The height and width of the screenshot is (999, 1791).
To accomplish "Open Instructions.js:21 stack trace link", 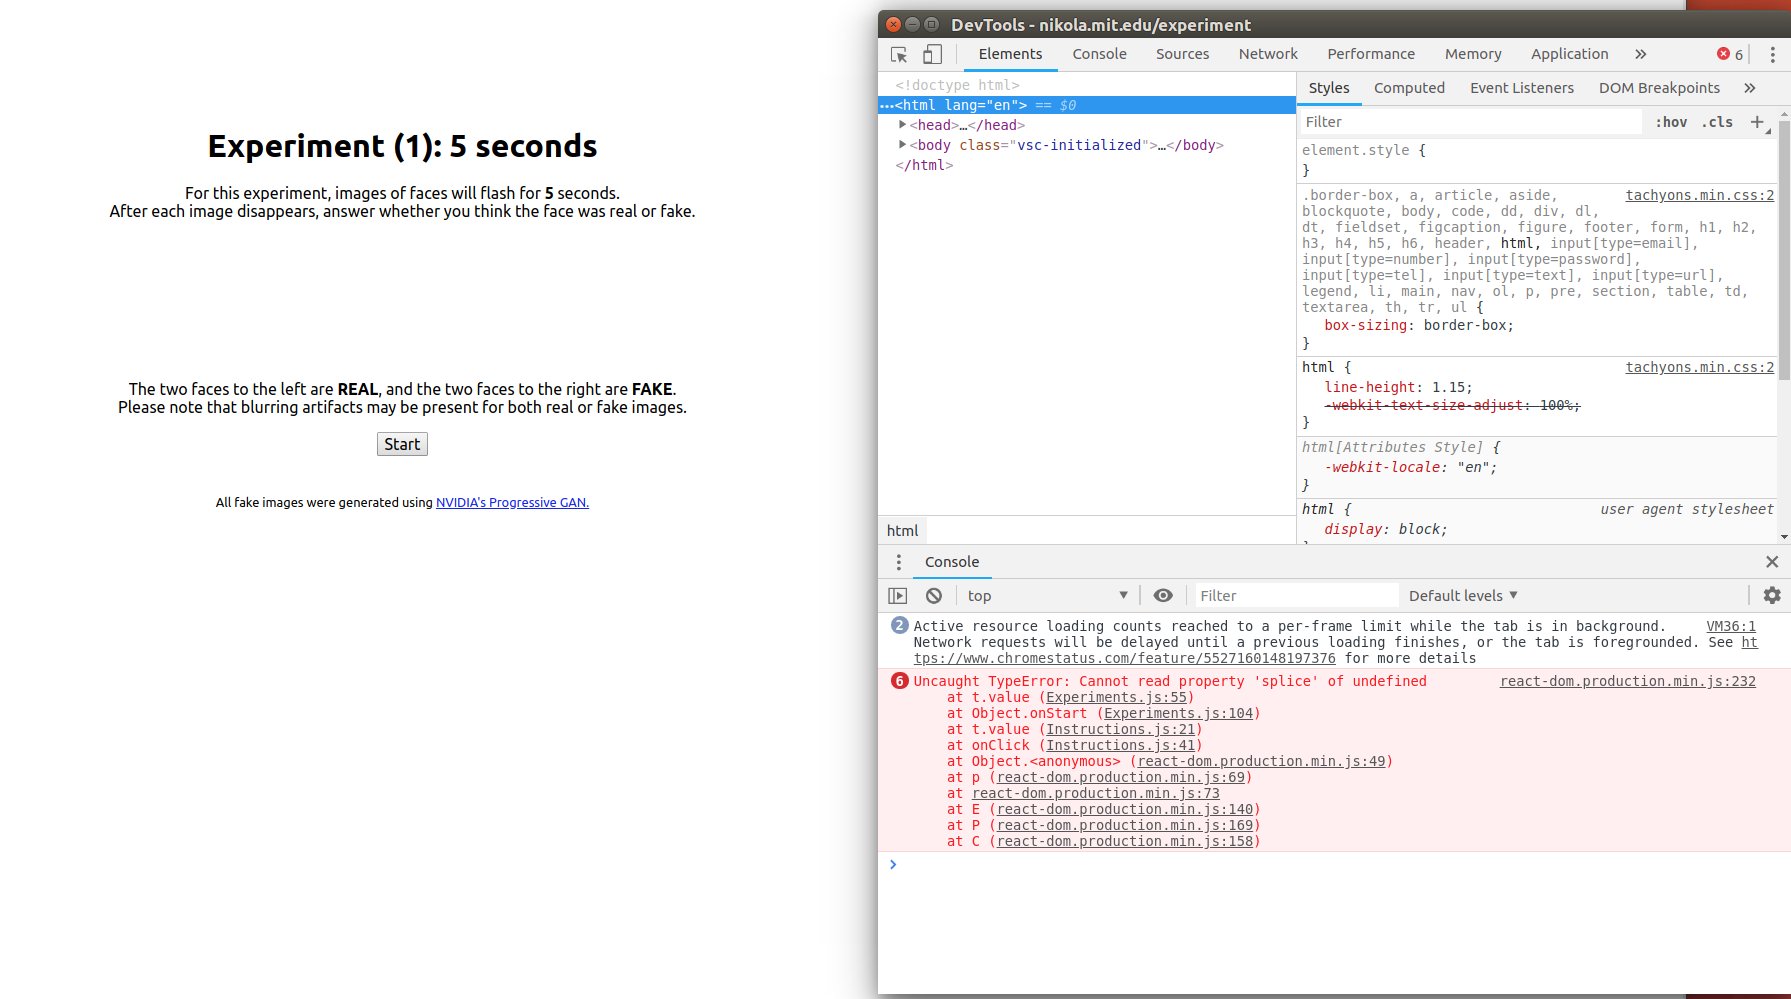I will (1120, 729).
